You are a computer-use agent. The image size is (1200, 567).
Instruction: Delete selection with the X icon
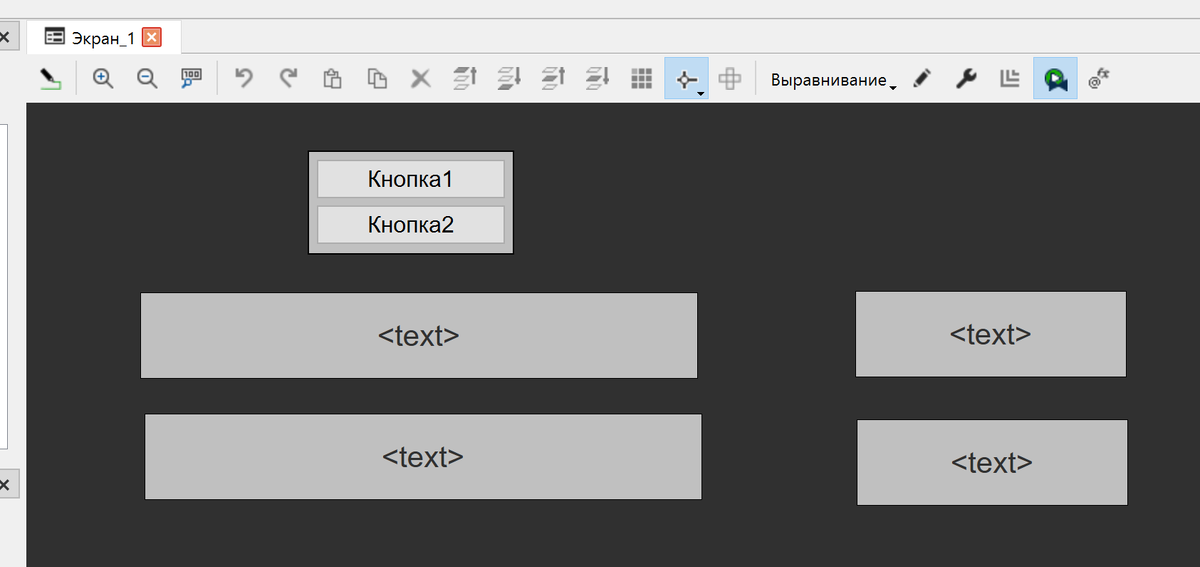pyautogui.click(x=421, y=79)
